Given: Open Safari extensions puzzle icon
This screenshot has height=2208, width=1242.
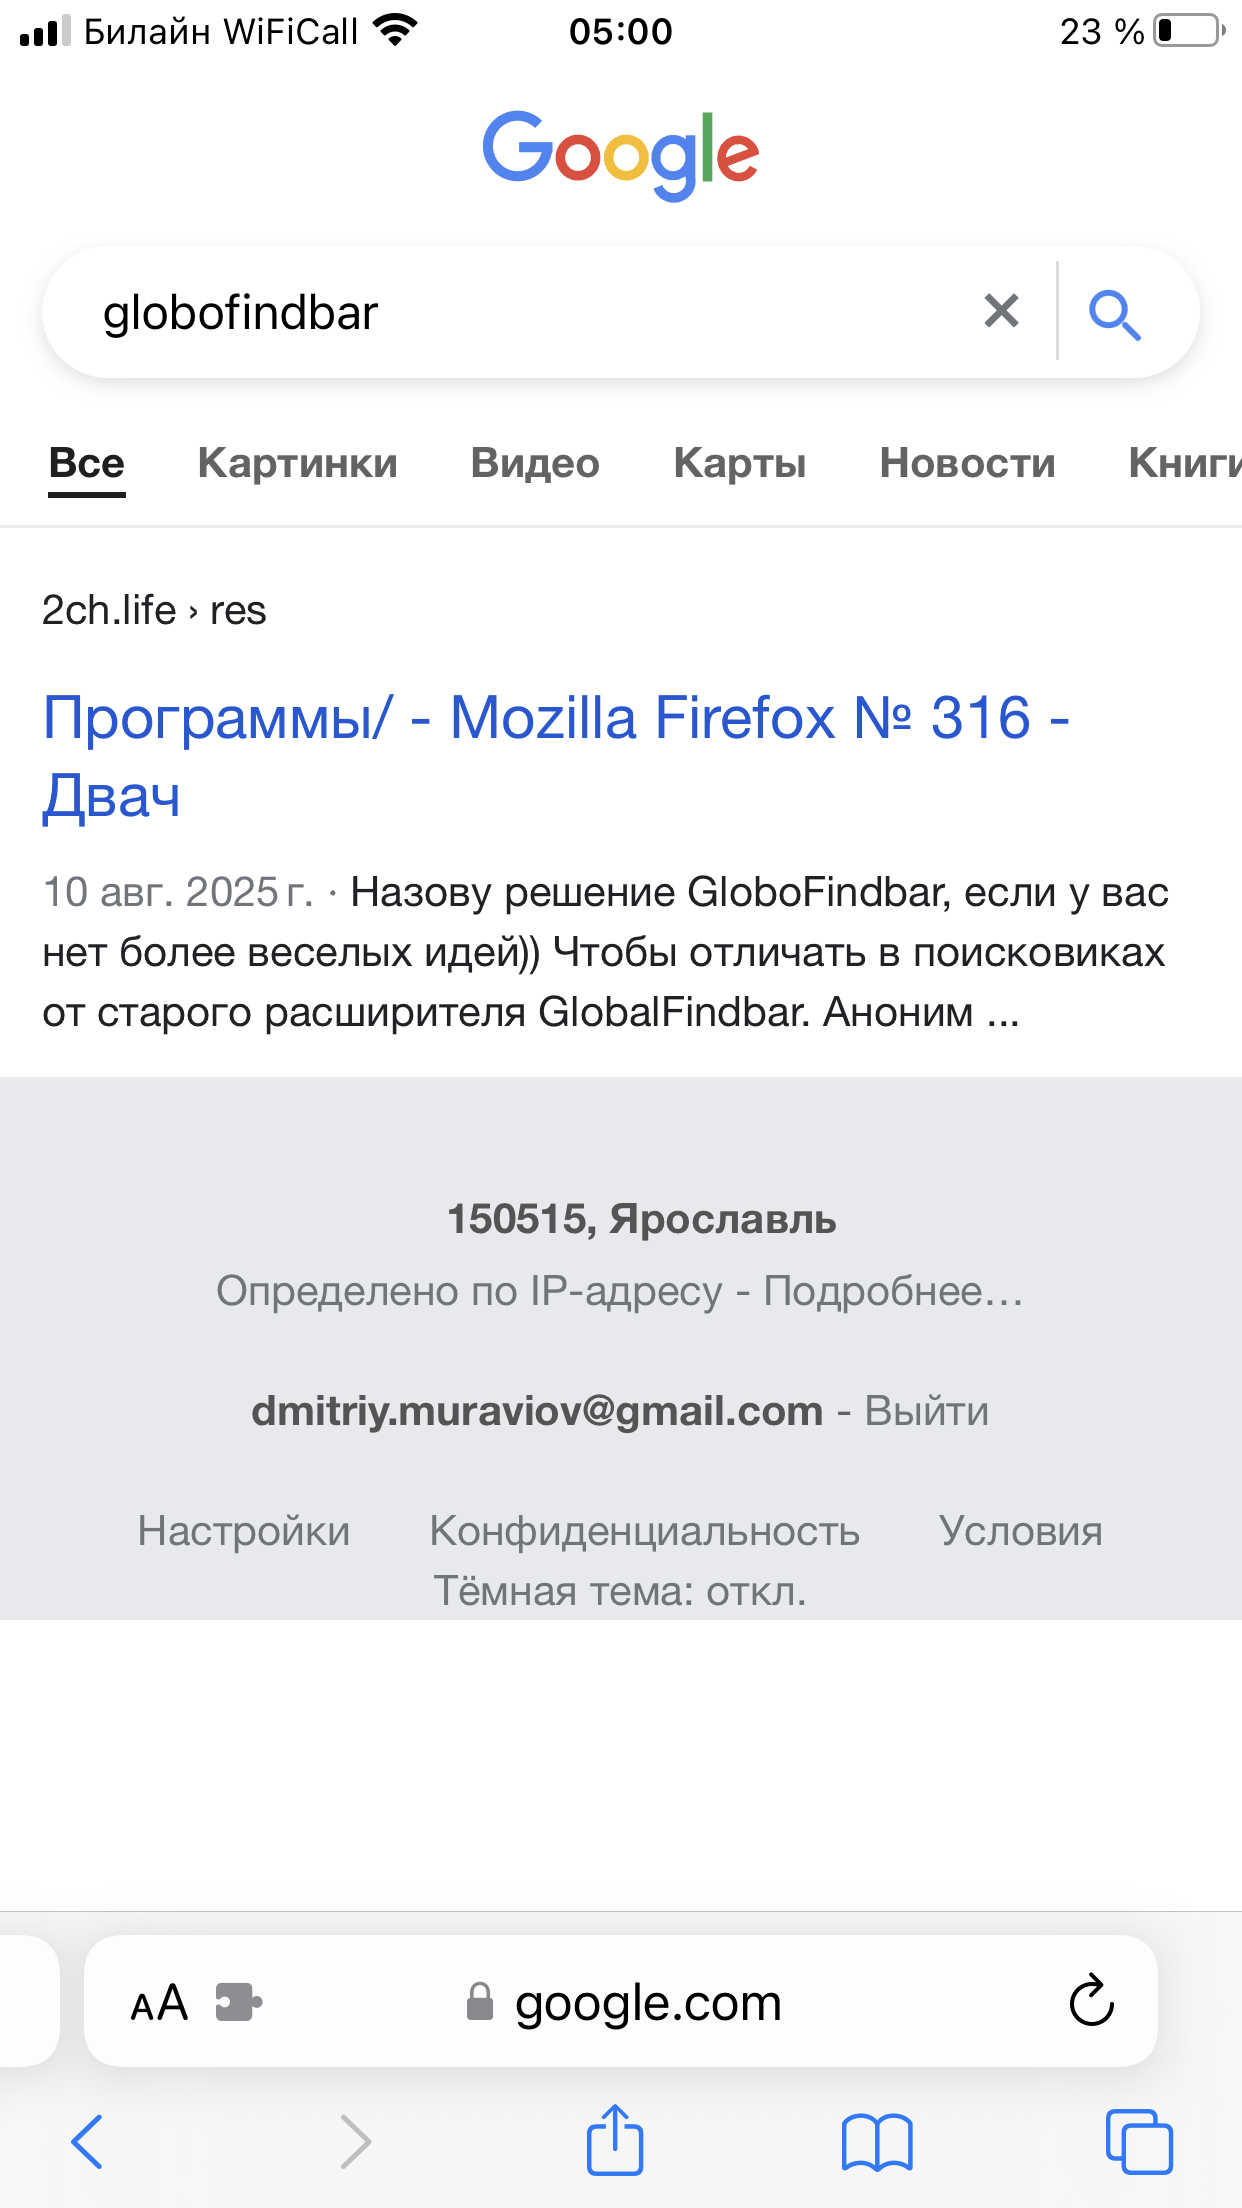Looking at the screenshot, I should tap(238, 2002).
